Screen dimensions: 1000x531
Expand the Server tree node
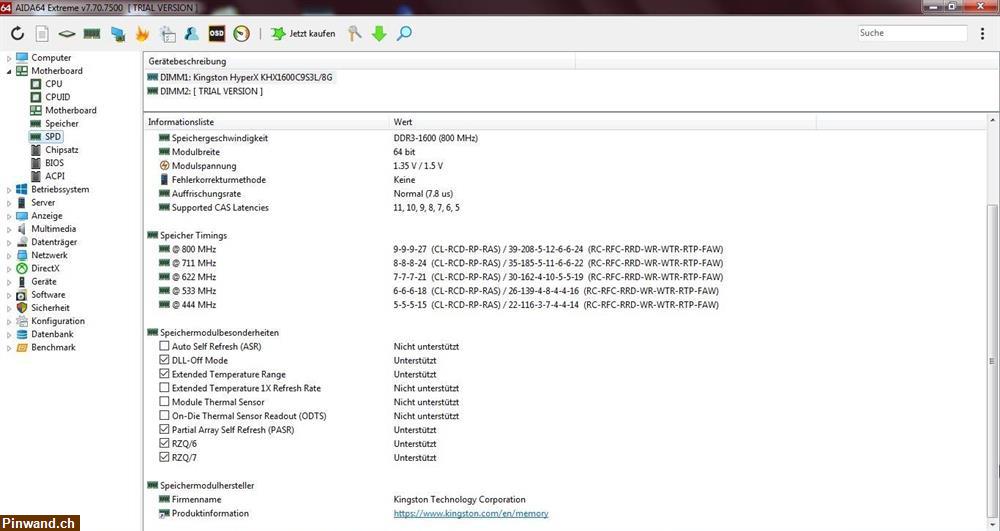point(9,203)
